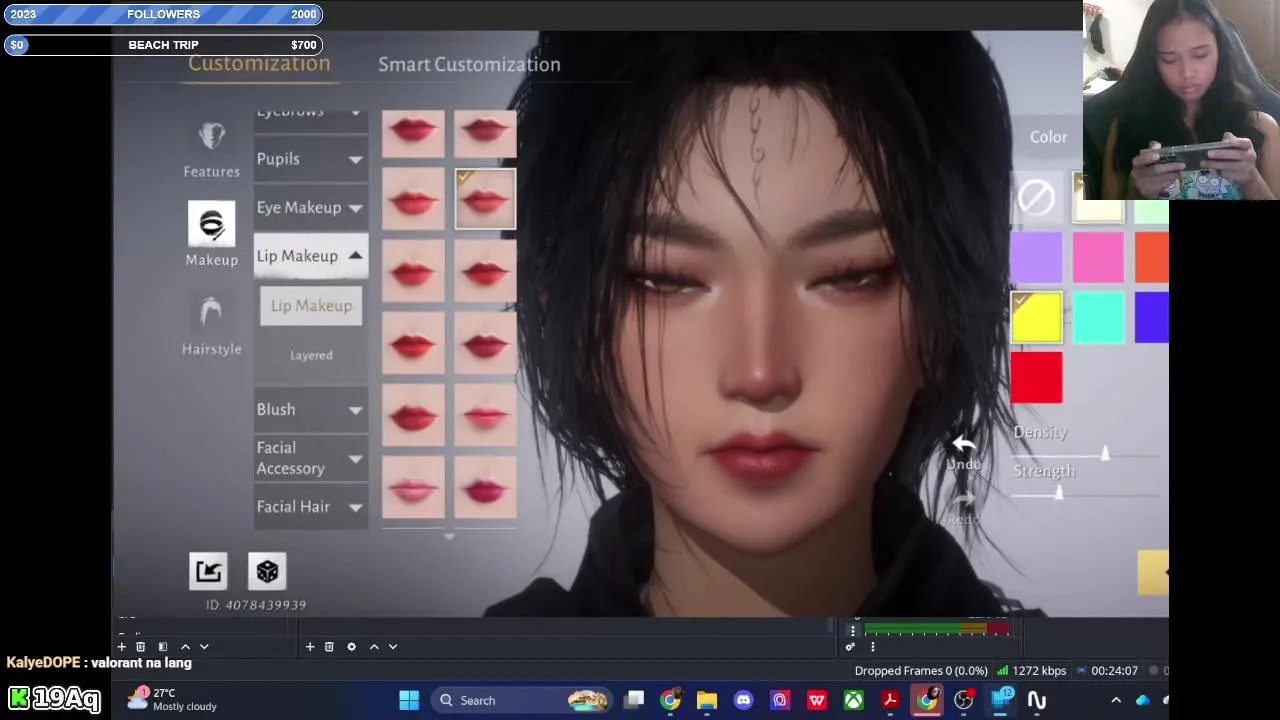Switch to the Customization tab
The image size is (1280, 720).
259,63
